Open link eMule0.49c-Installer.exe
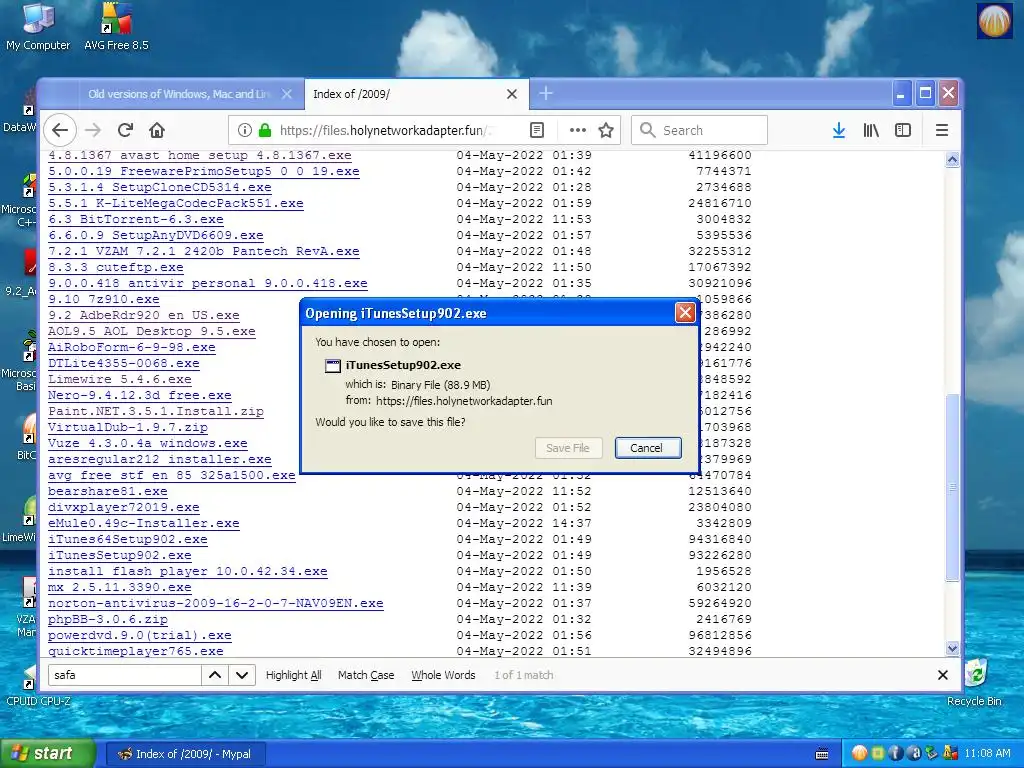The height and width of the screenshot is (768, 1024). click(144, 523)
